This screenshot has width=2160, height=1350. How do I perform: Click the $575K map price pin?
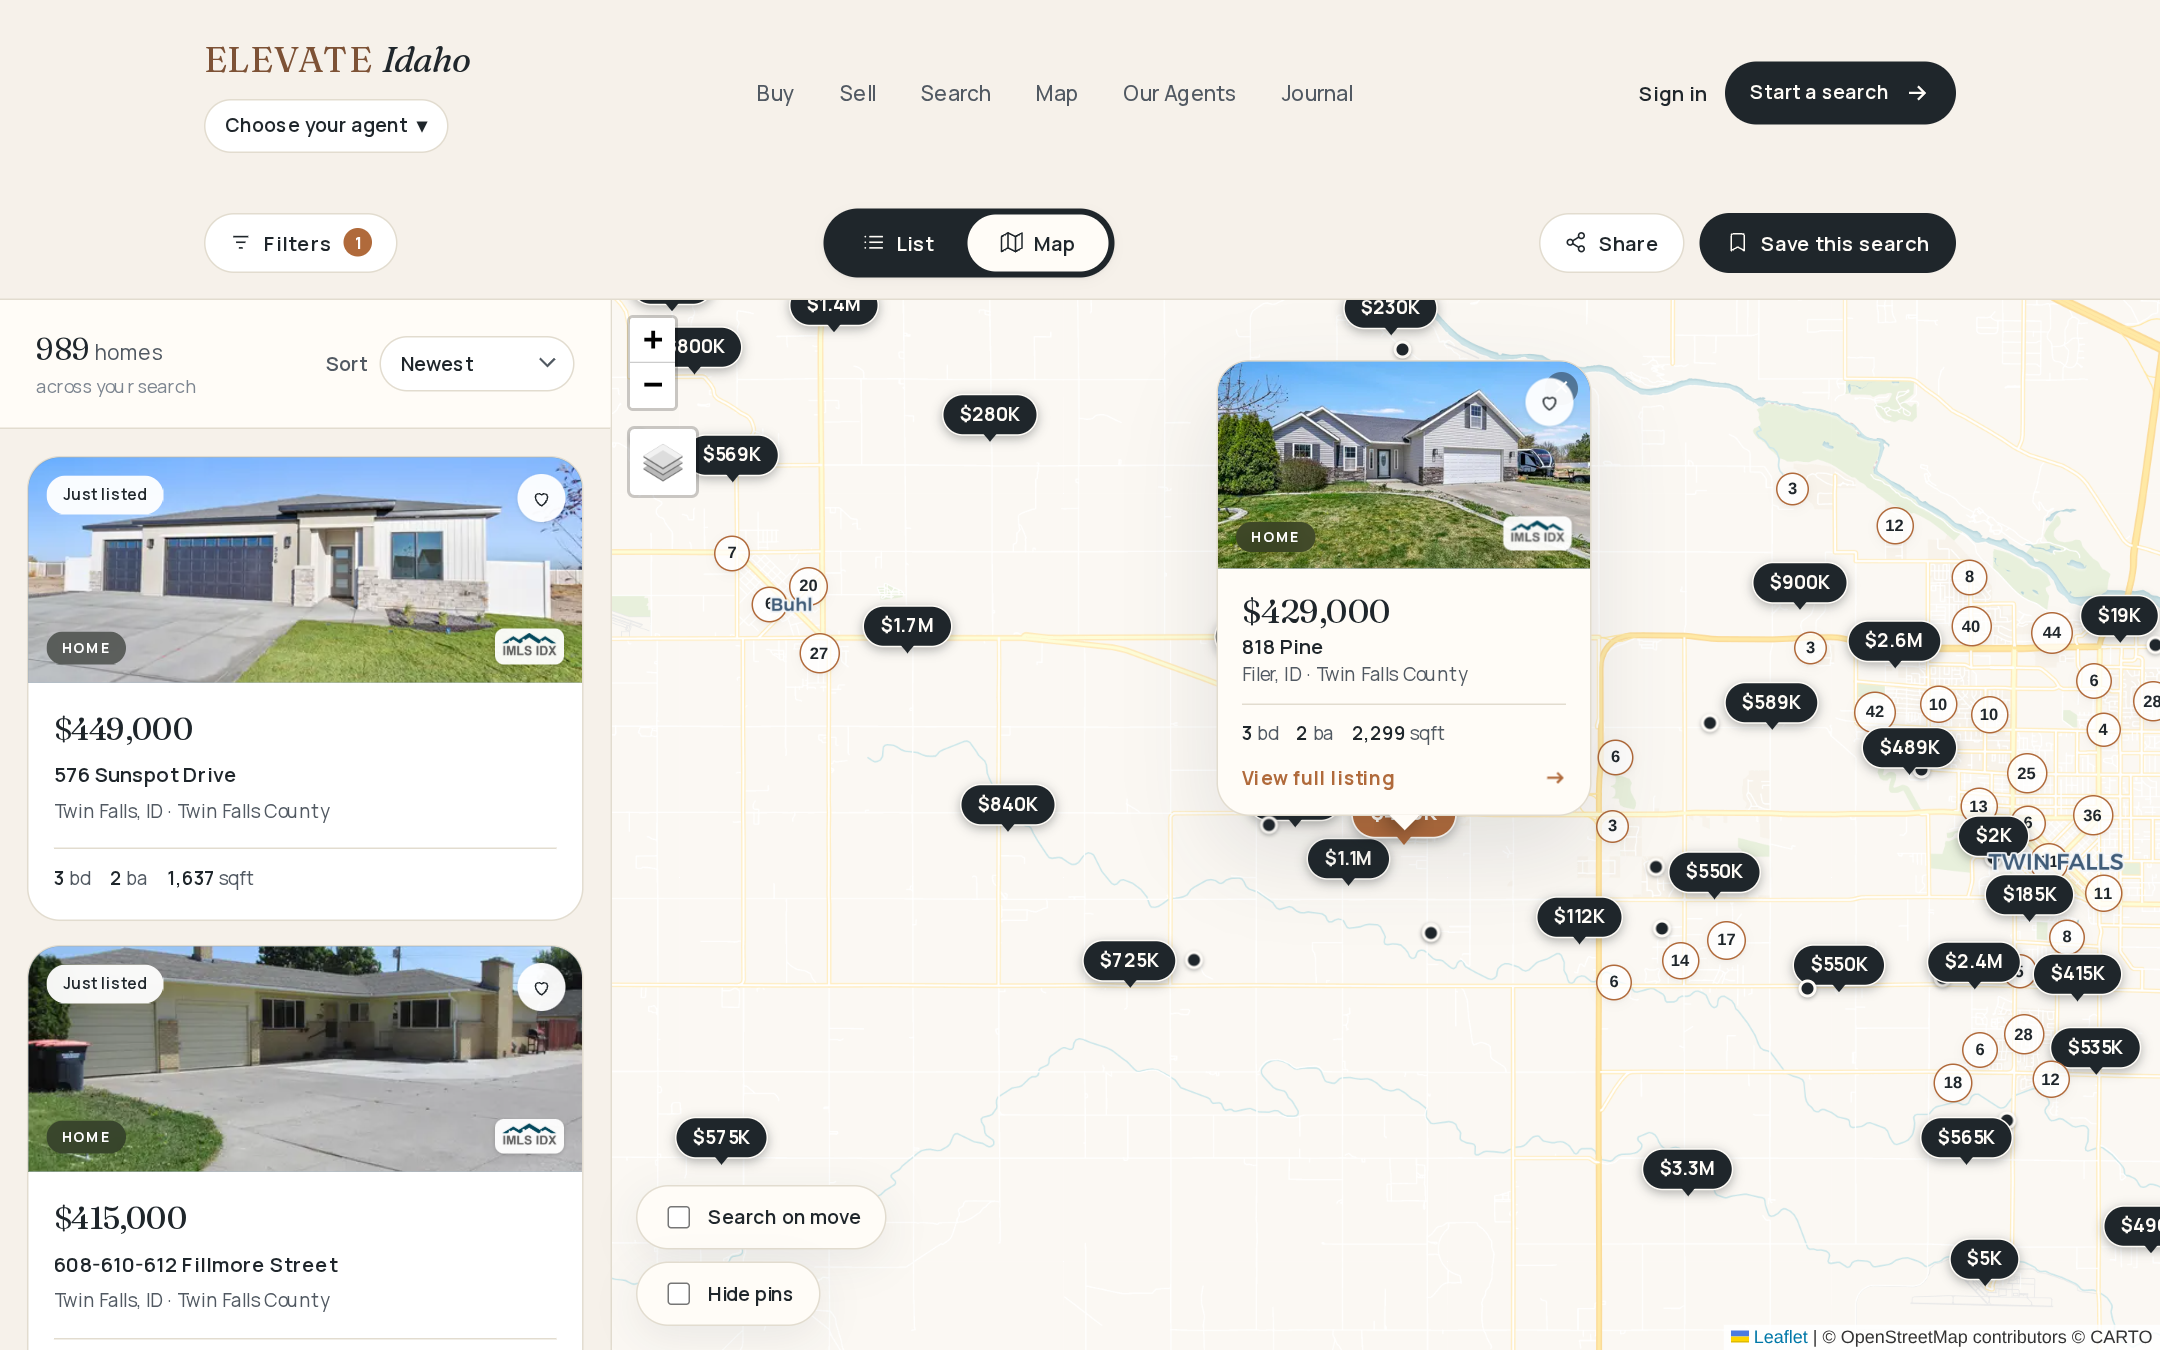pyautogui.click(x=721, y=1138)
